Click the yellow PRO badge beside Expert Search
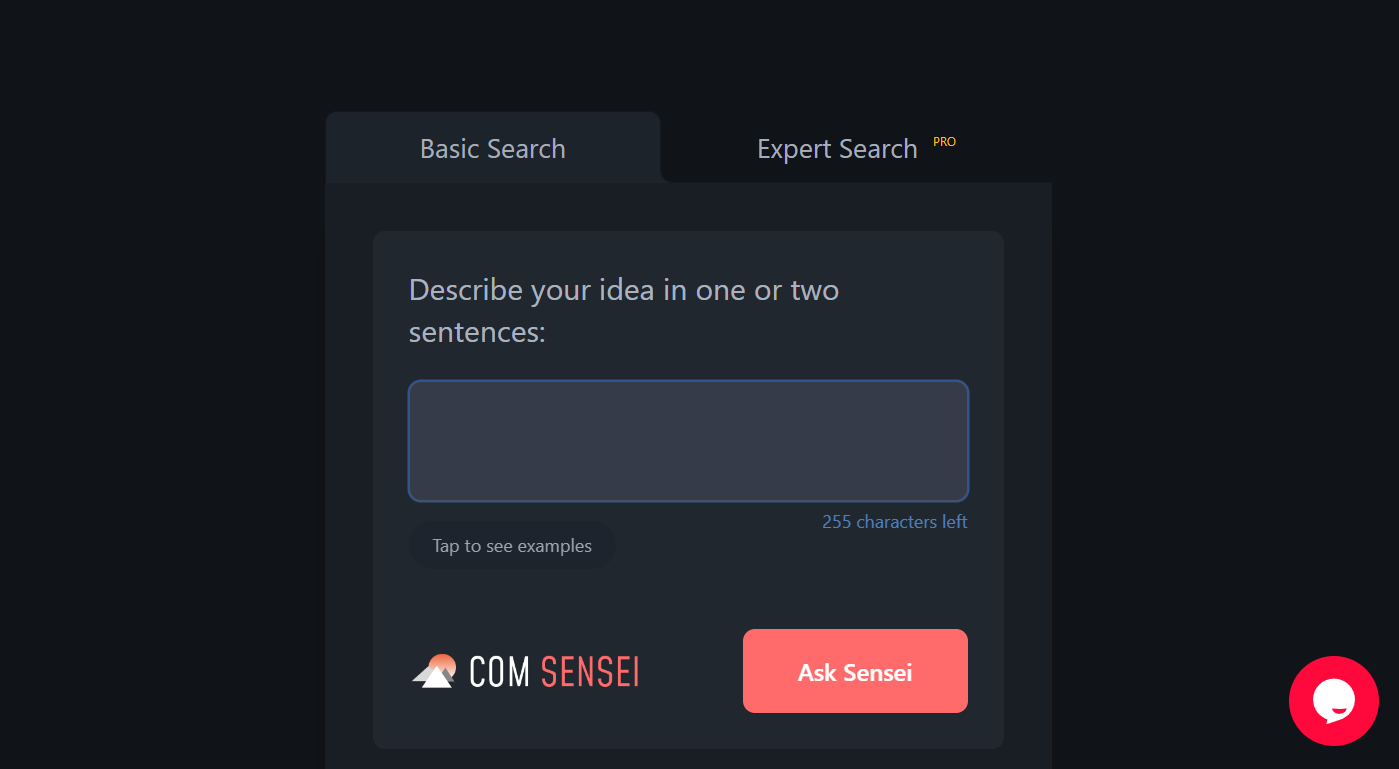The image size is (1399, 769). [944, 142]
